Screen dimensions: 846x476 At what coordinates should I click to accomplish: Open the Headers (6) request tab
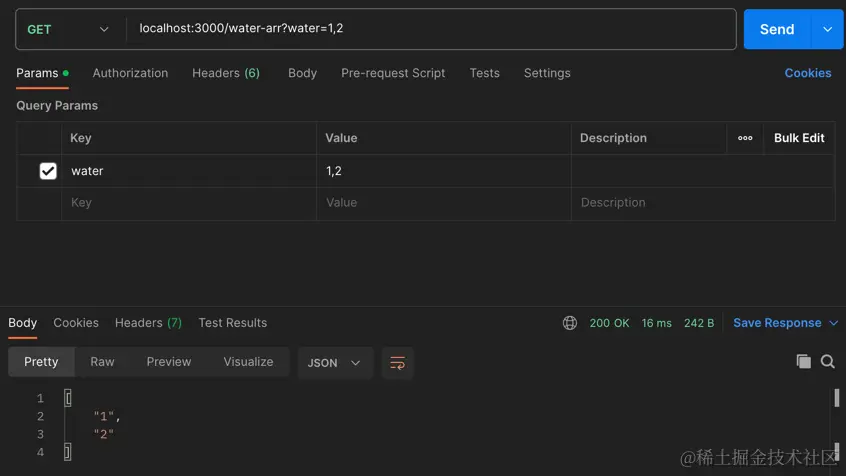(x=226, y=73)
